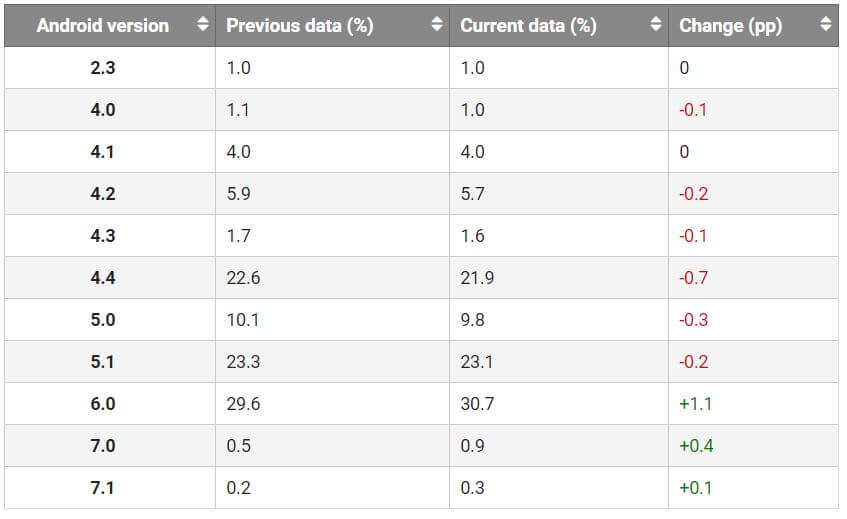Sort by Previous data (%) header text
This screenshot has height=519, width=847.
pos(299,26)
